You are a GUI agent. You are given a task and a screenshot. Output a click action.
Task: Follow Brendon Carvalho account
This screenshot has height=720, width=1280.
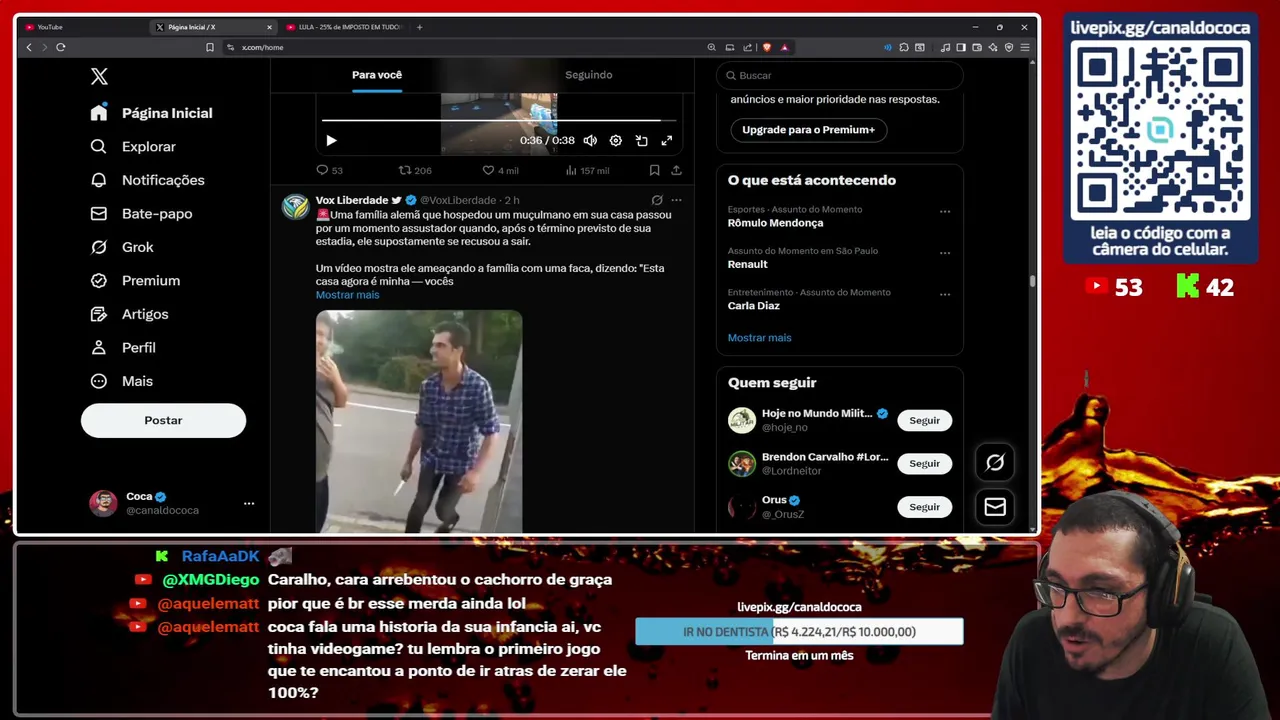[924, 464]
